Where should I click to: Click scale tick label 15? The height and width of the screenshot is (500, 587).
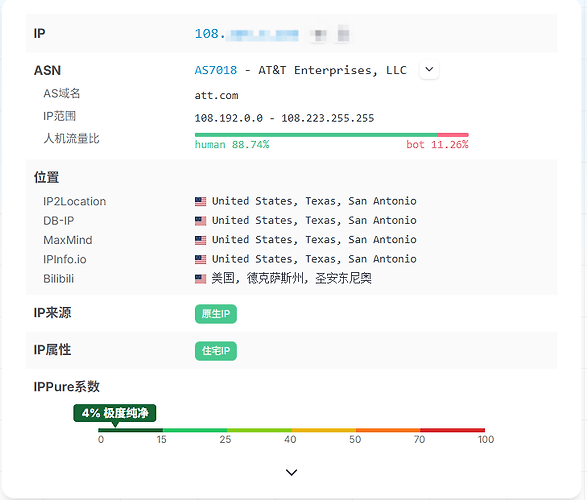click(161, 439)
